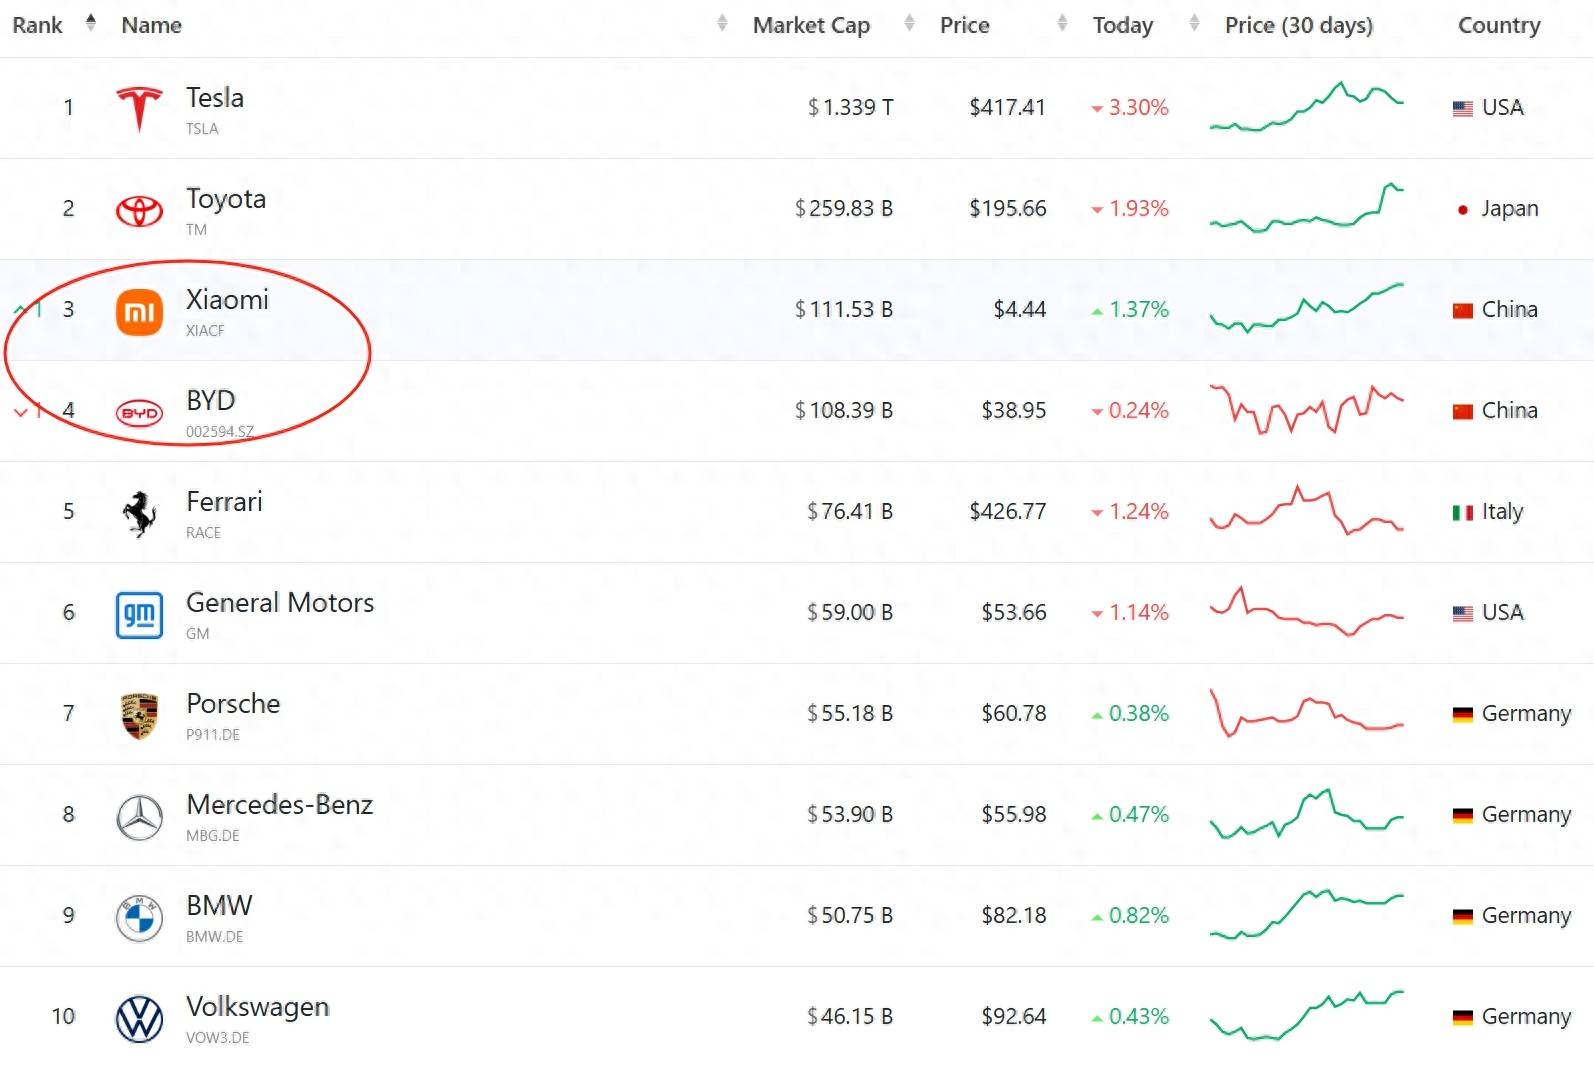
Task: Click the Price (30 days) column header
Action: [1298, 25]
